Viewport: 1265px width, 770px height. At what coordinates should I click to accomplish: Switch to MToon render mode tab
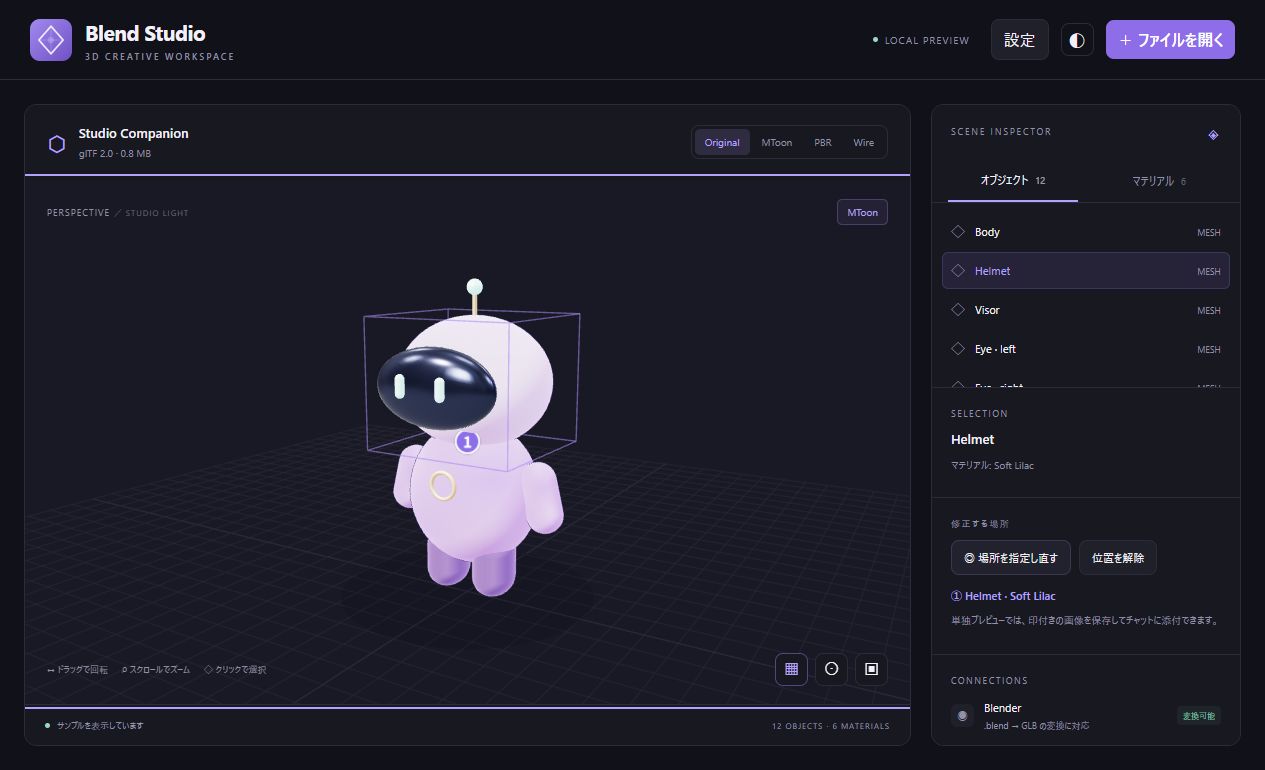click(776, 142)
